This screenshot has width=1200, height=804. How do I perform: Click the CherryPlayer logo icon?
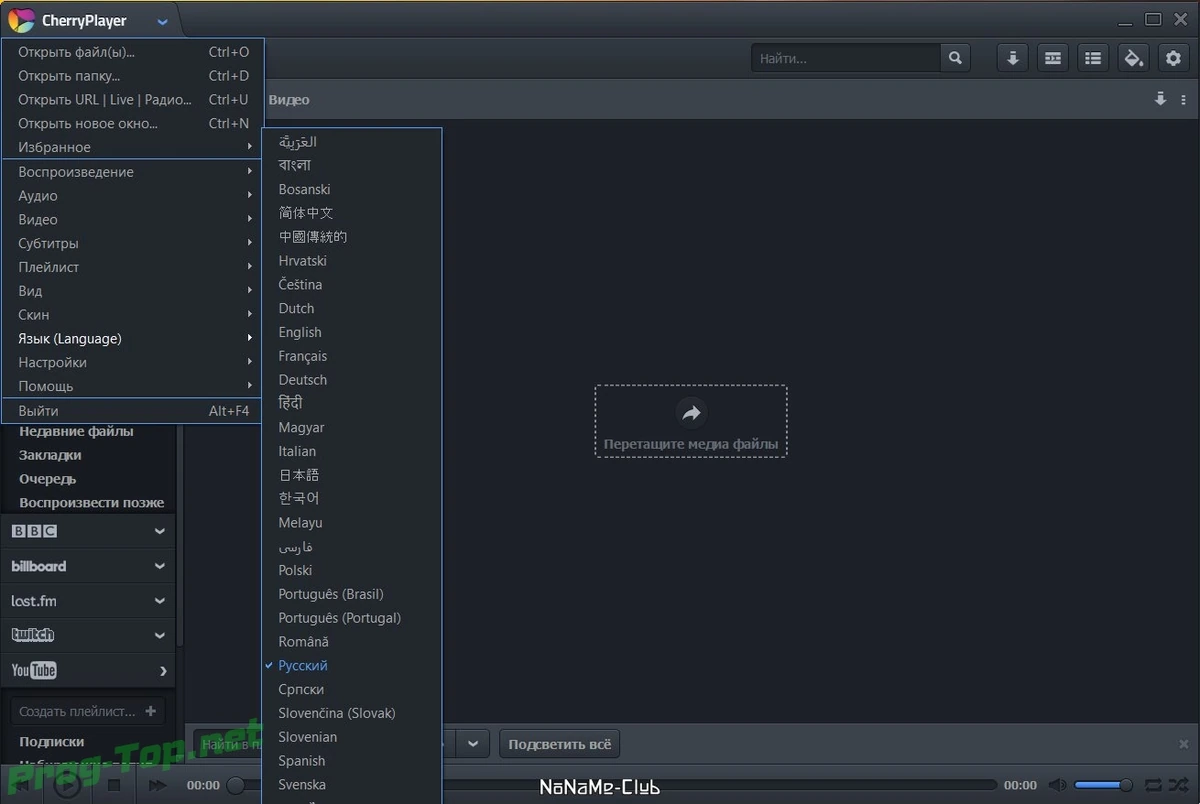click(x=21, y=20)
